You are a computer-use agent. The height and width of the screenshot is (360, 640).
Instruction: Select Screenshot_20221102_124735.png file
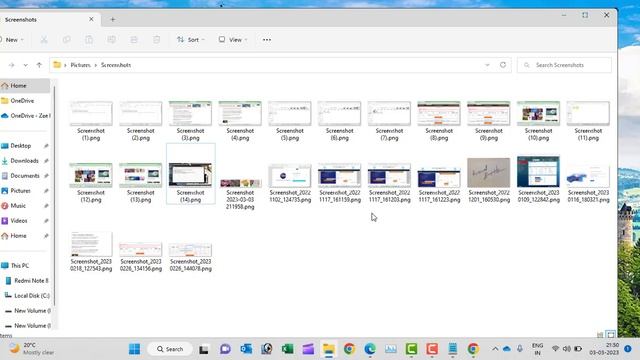tap(290, 182)
